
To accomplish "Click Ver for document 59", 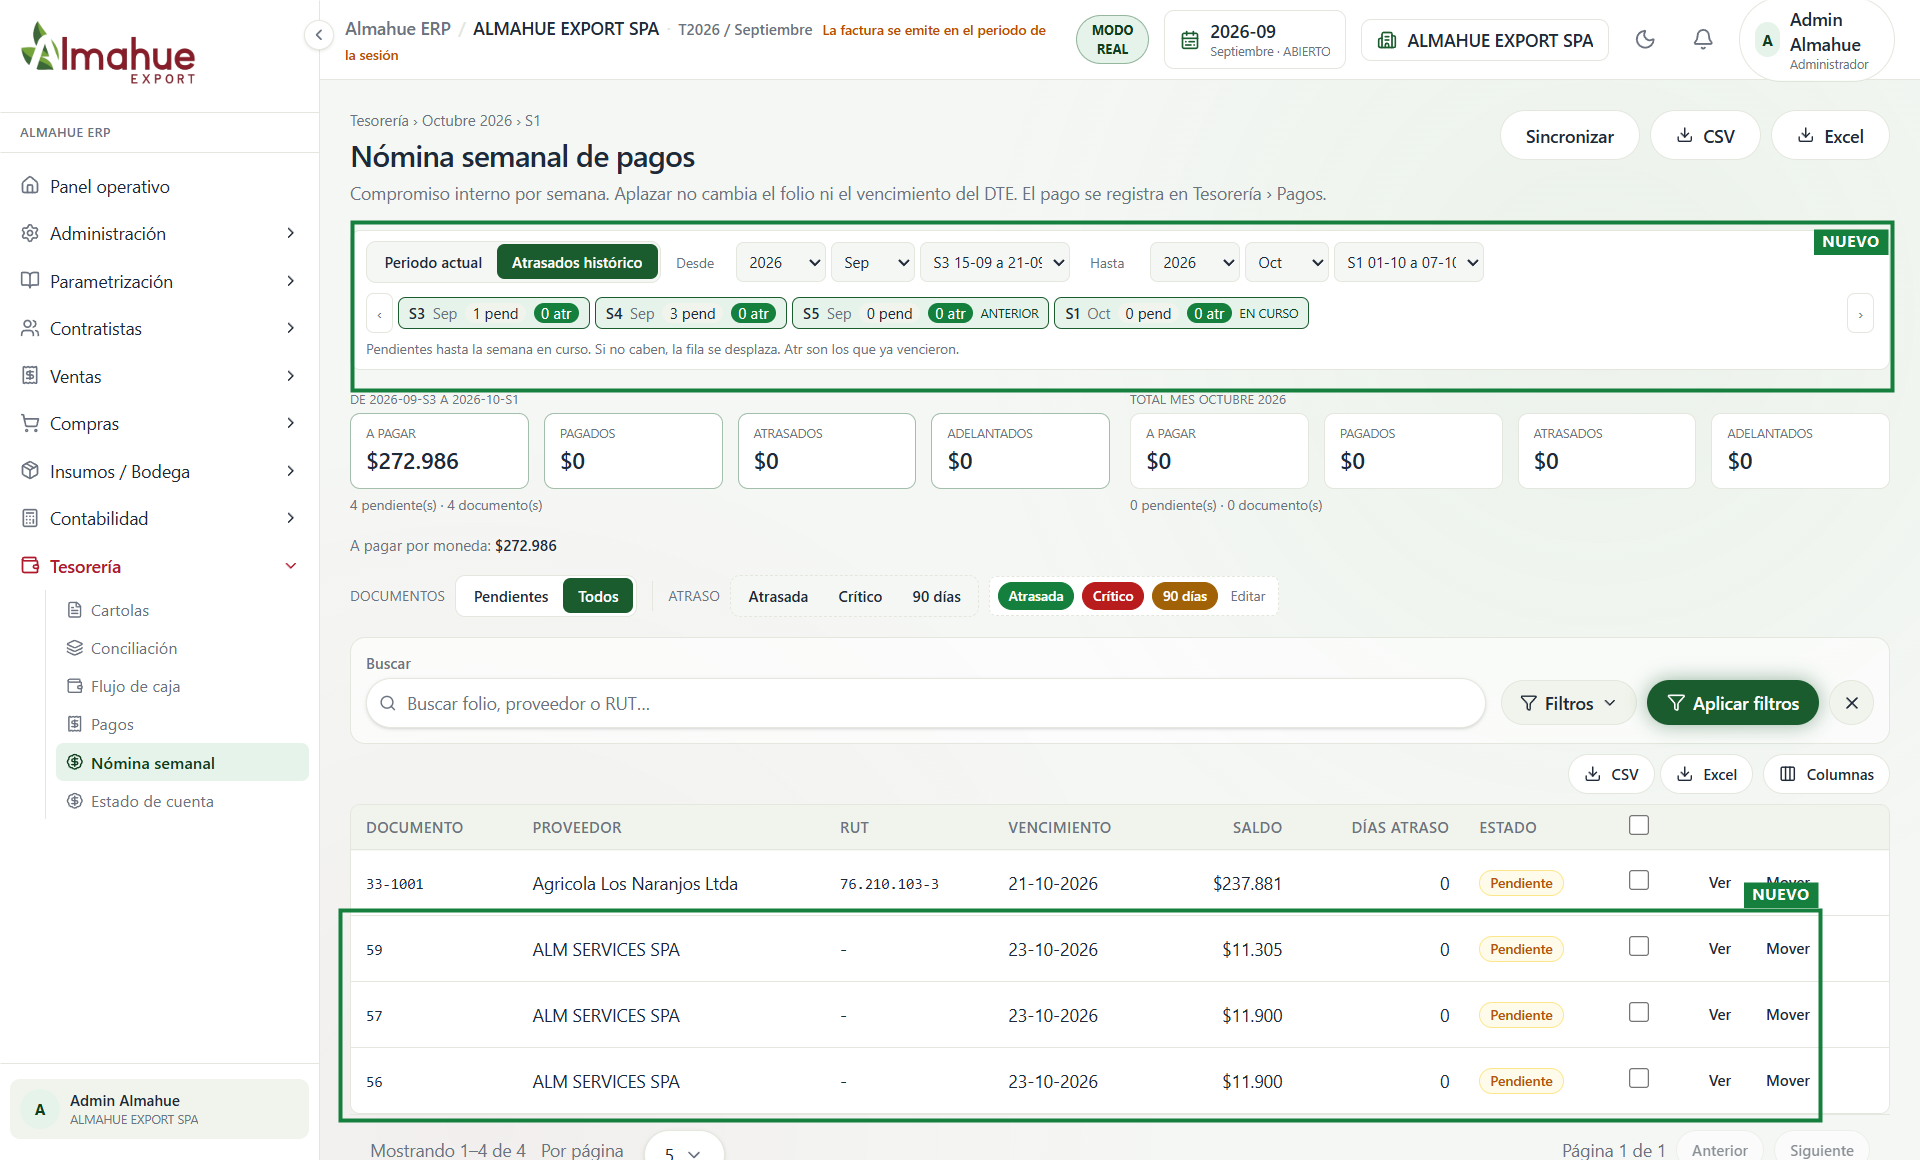I will (x=1719, y=948).
